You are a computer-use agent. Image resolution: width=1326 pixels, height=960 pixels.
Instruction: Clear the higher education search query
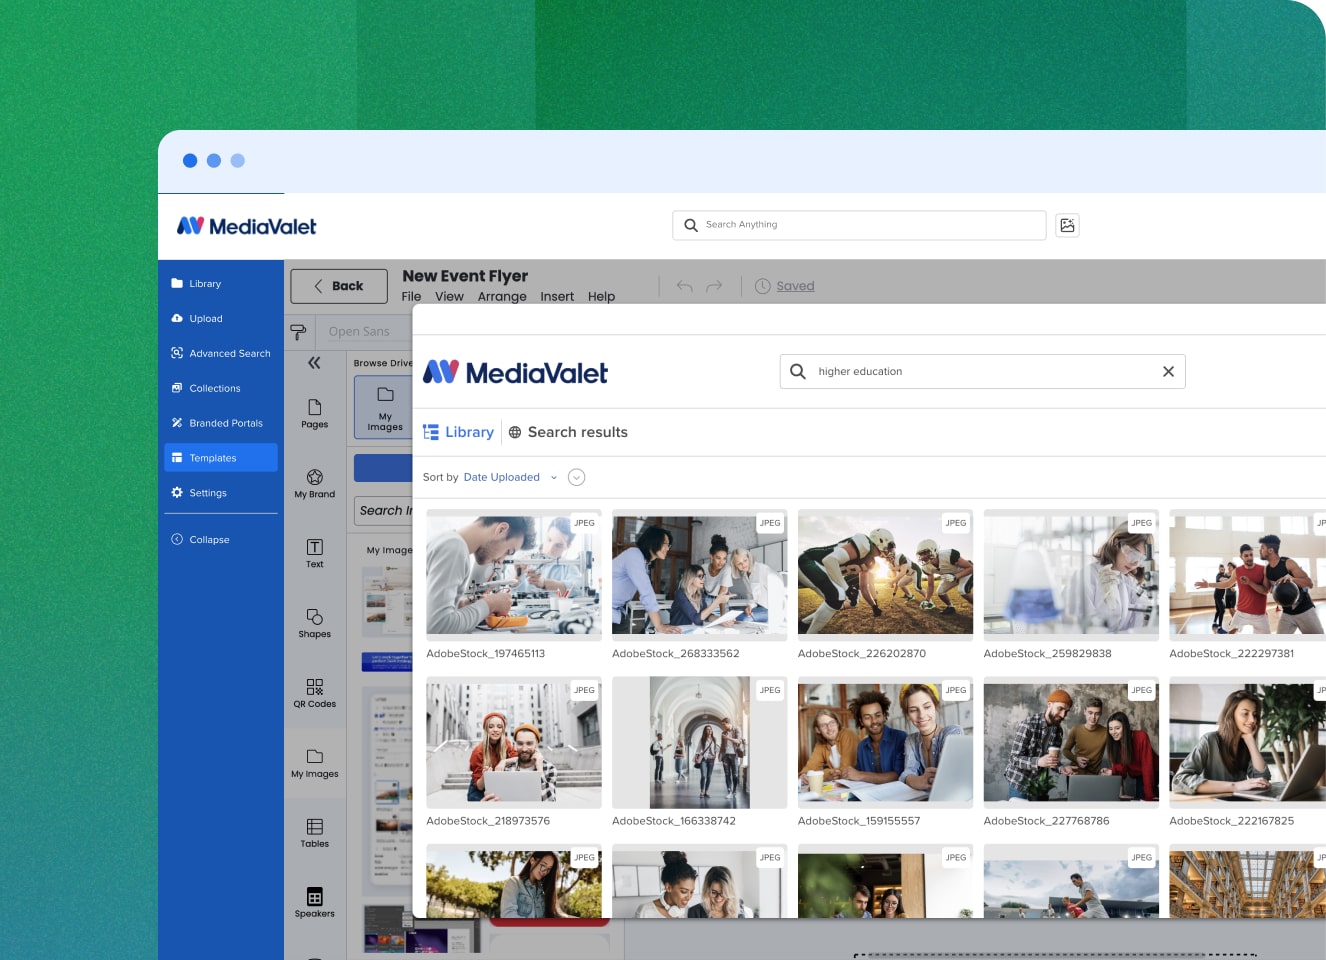coord(1167,372)
